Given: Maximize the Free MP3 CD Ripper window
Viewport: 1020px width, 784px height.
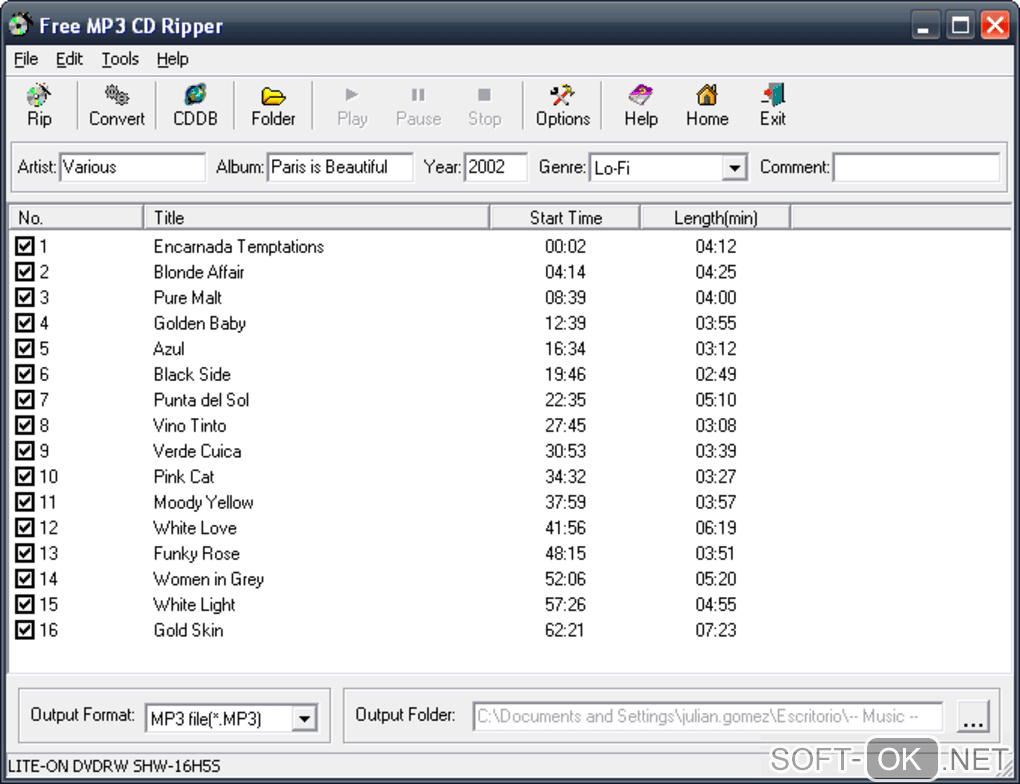Looking at the screenshot, I should click(960, 25).
